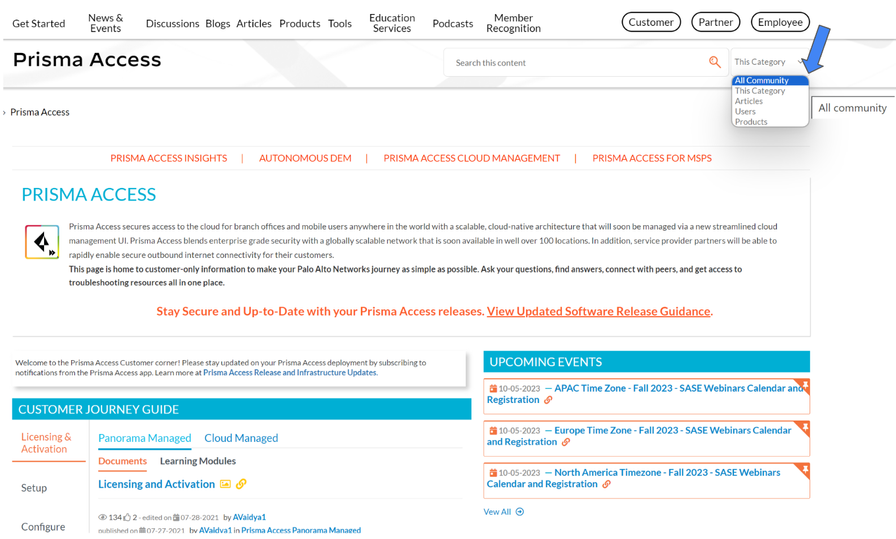
Task: Open Get Started menu
Action: 39,23
